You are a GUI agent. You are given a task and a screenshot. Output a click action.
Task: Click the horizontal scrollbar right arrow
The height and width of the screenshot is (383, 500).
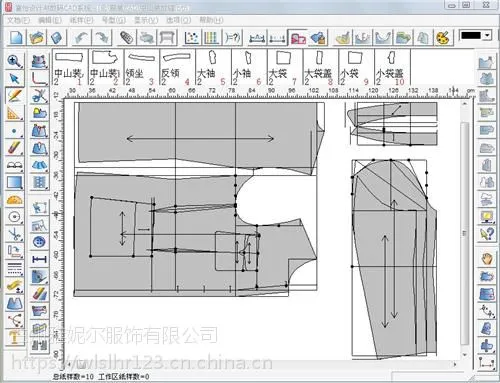tap(455, 364)
